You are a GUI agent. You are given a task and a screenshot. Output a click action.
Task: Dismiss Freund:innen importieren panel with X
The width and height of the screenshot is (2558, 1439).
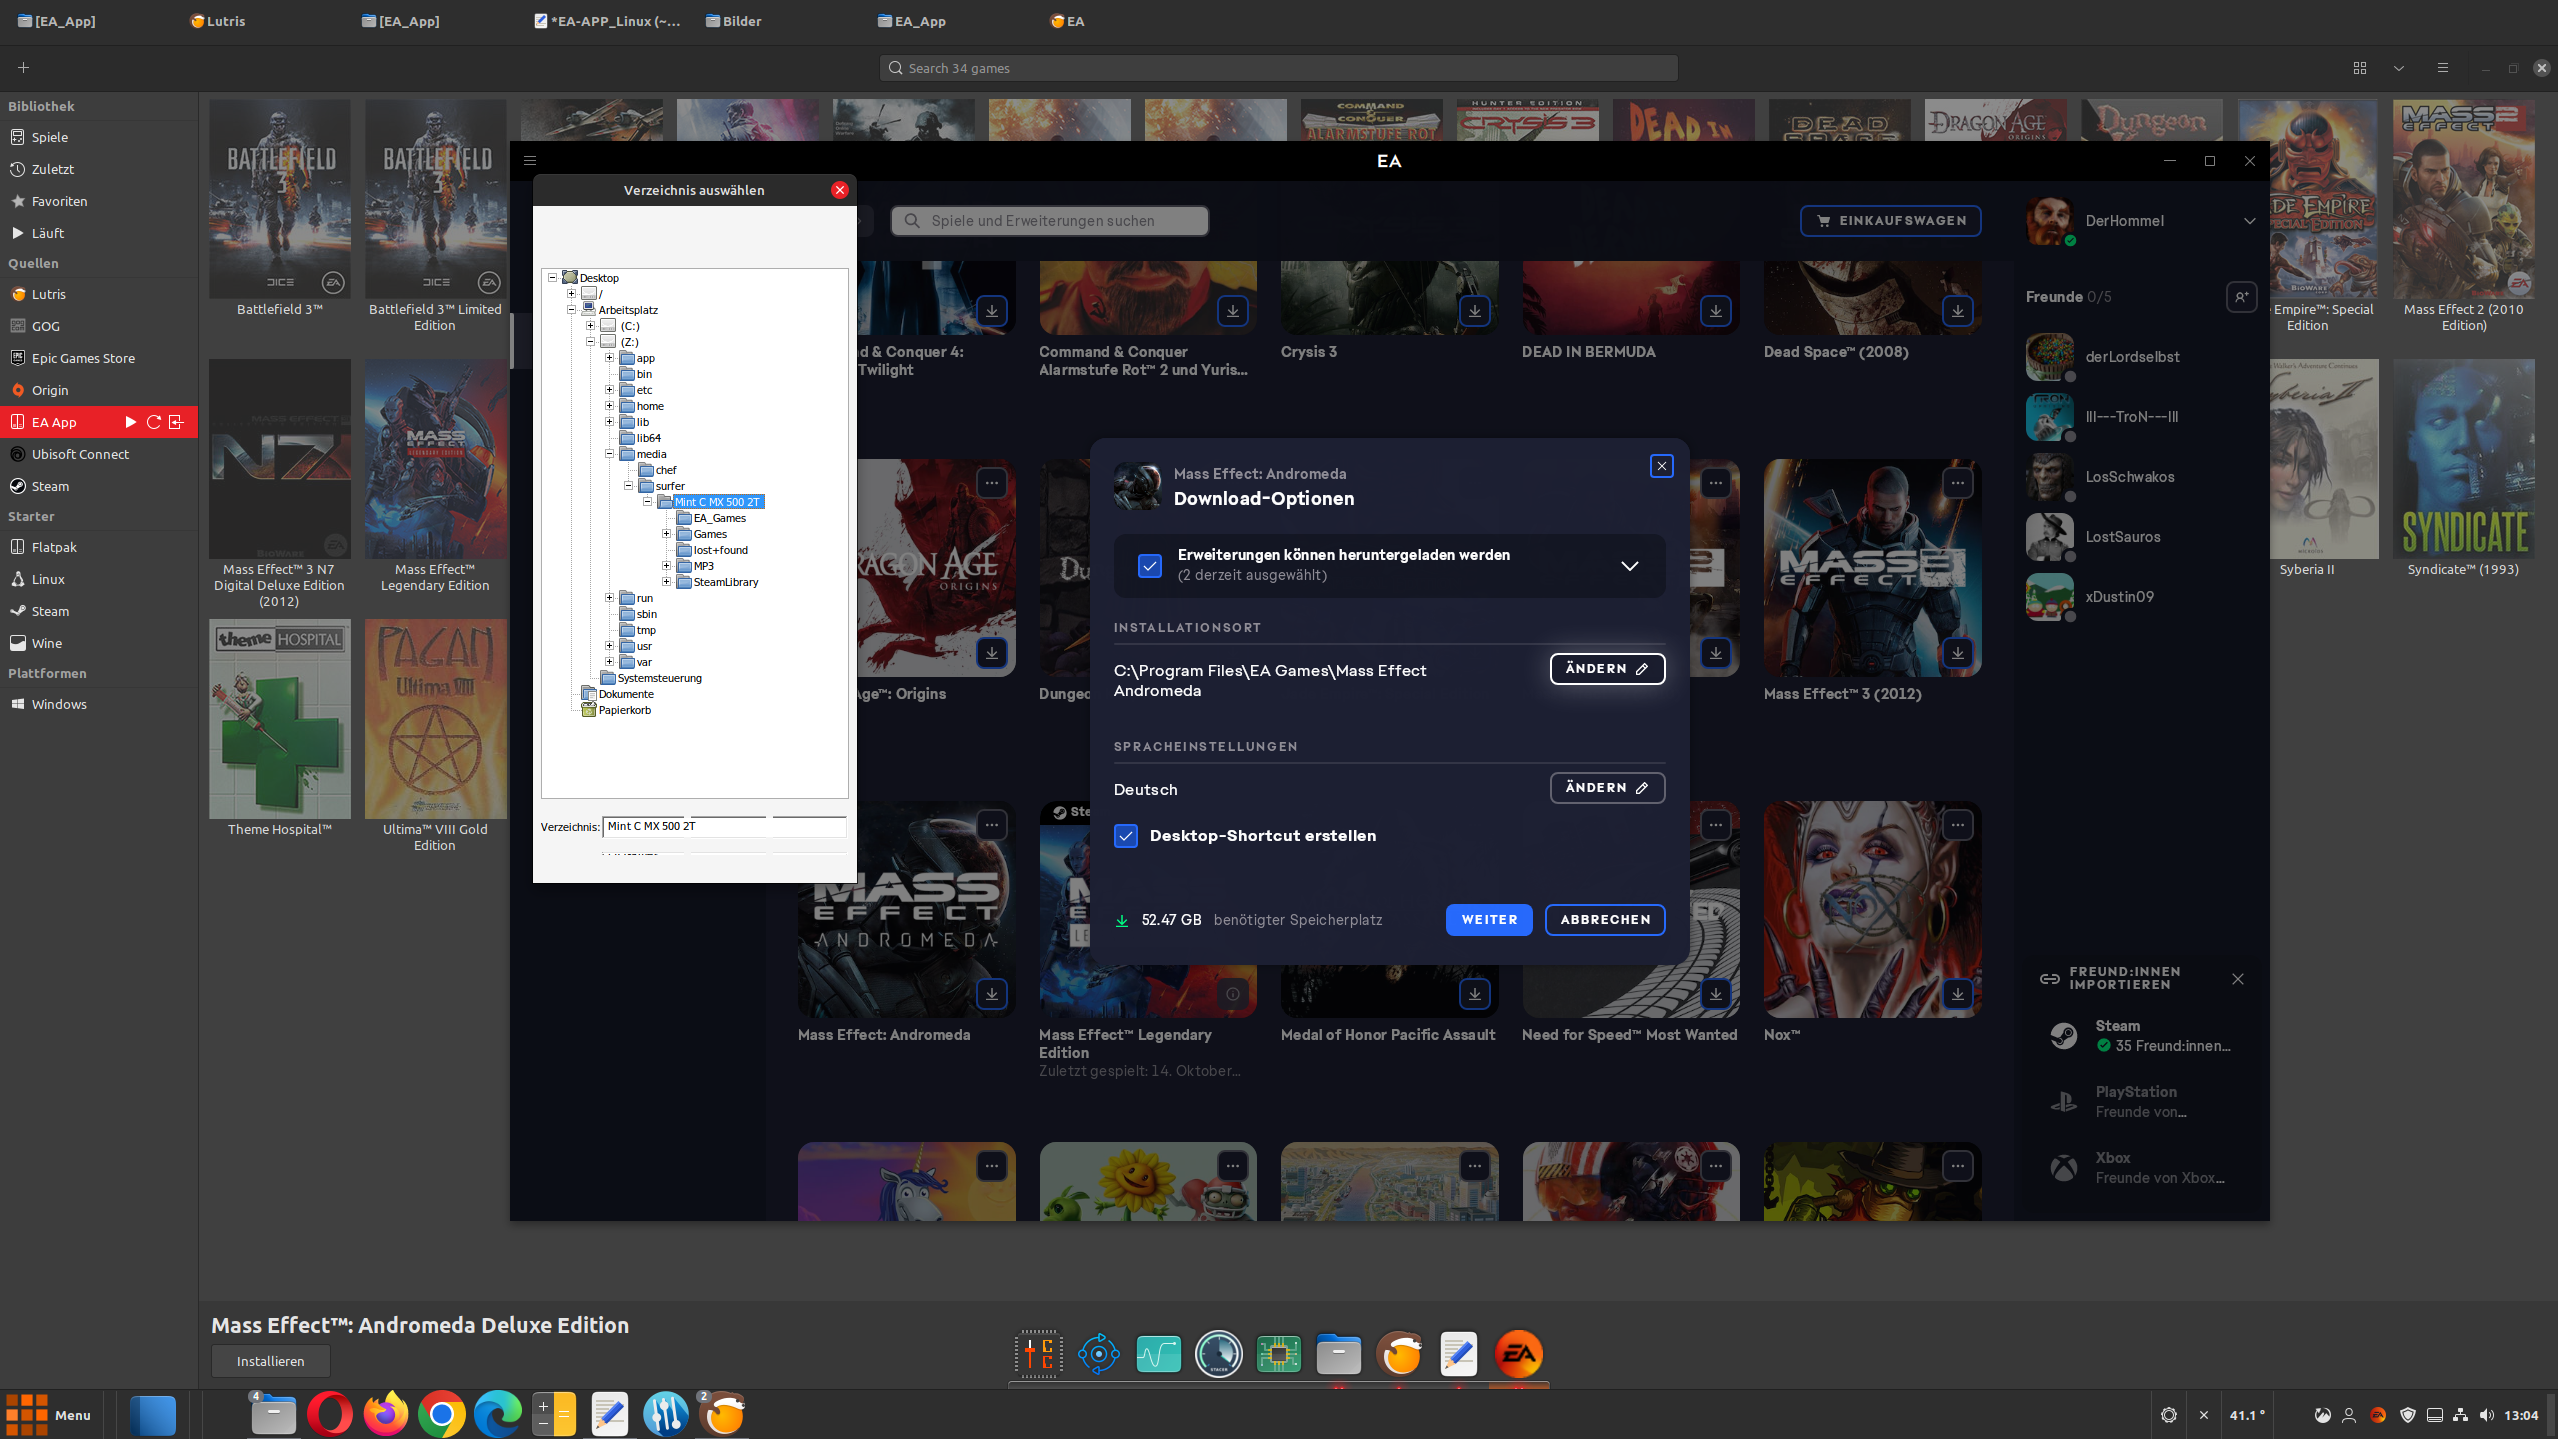[x=2238, y=979]
